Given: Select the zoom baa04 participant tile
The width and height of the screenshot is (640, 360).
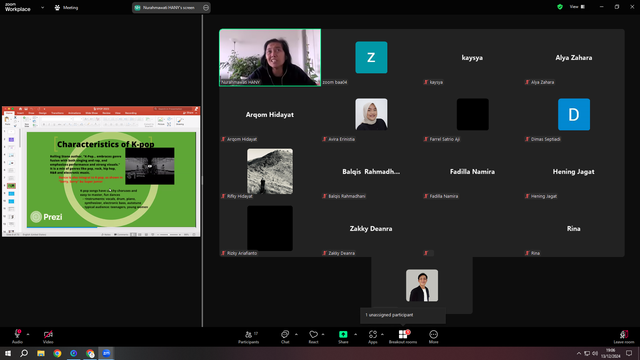Looking at the screenshot, I should click(371, 57).
